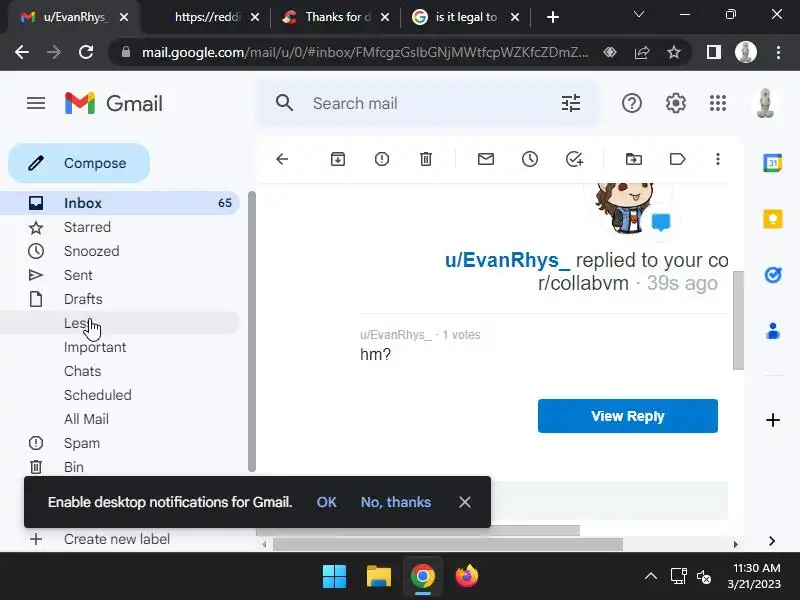
Task: Open the tab search dropdown
Action: point(639,14)
